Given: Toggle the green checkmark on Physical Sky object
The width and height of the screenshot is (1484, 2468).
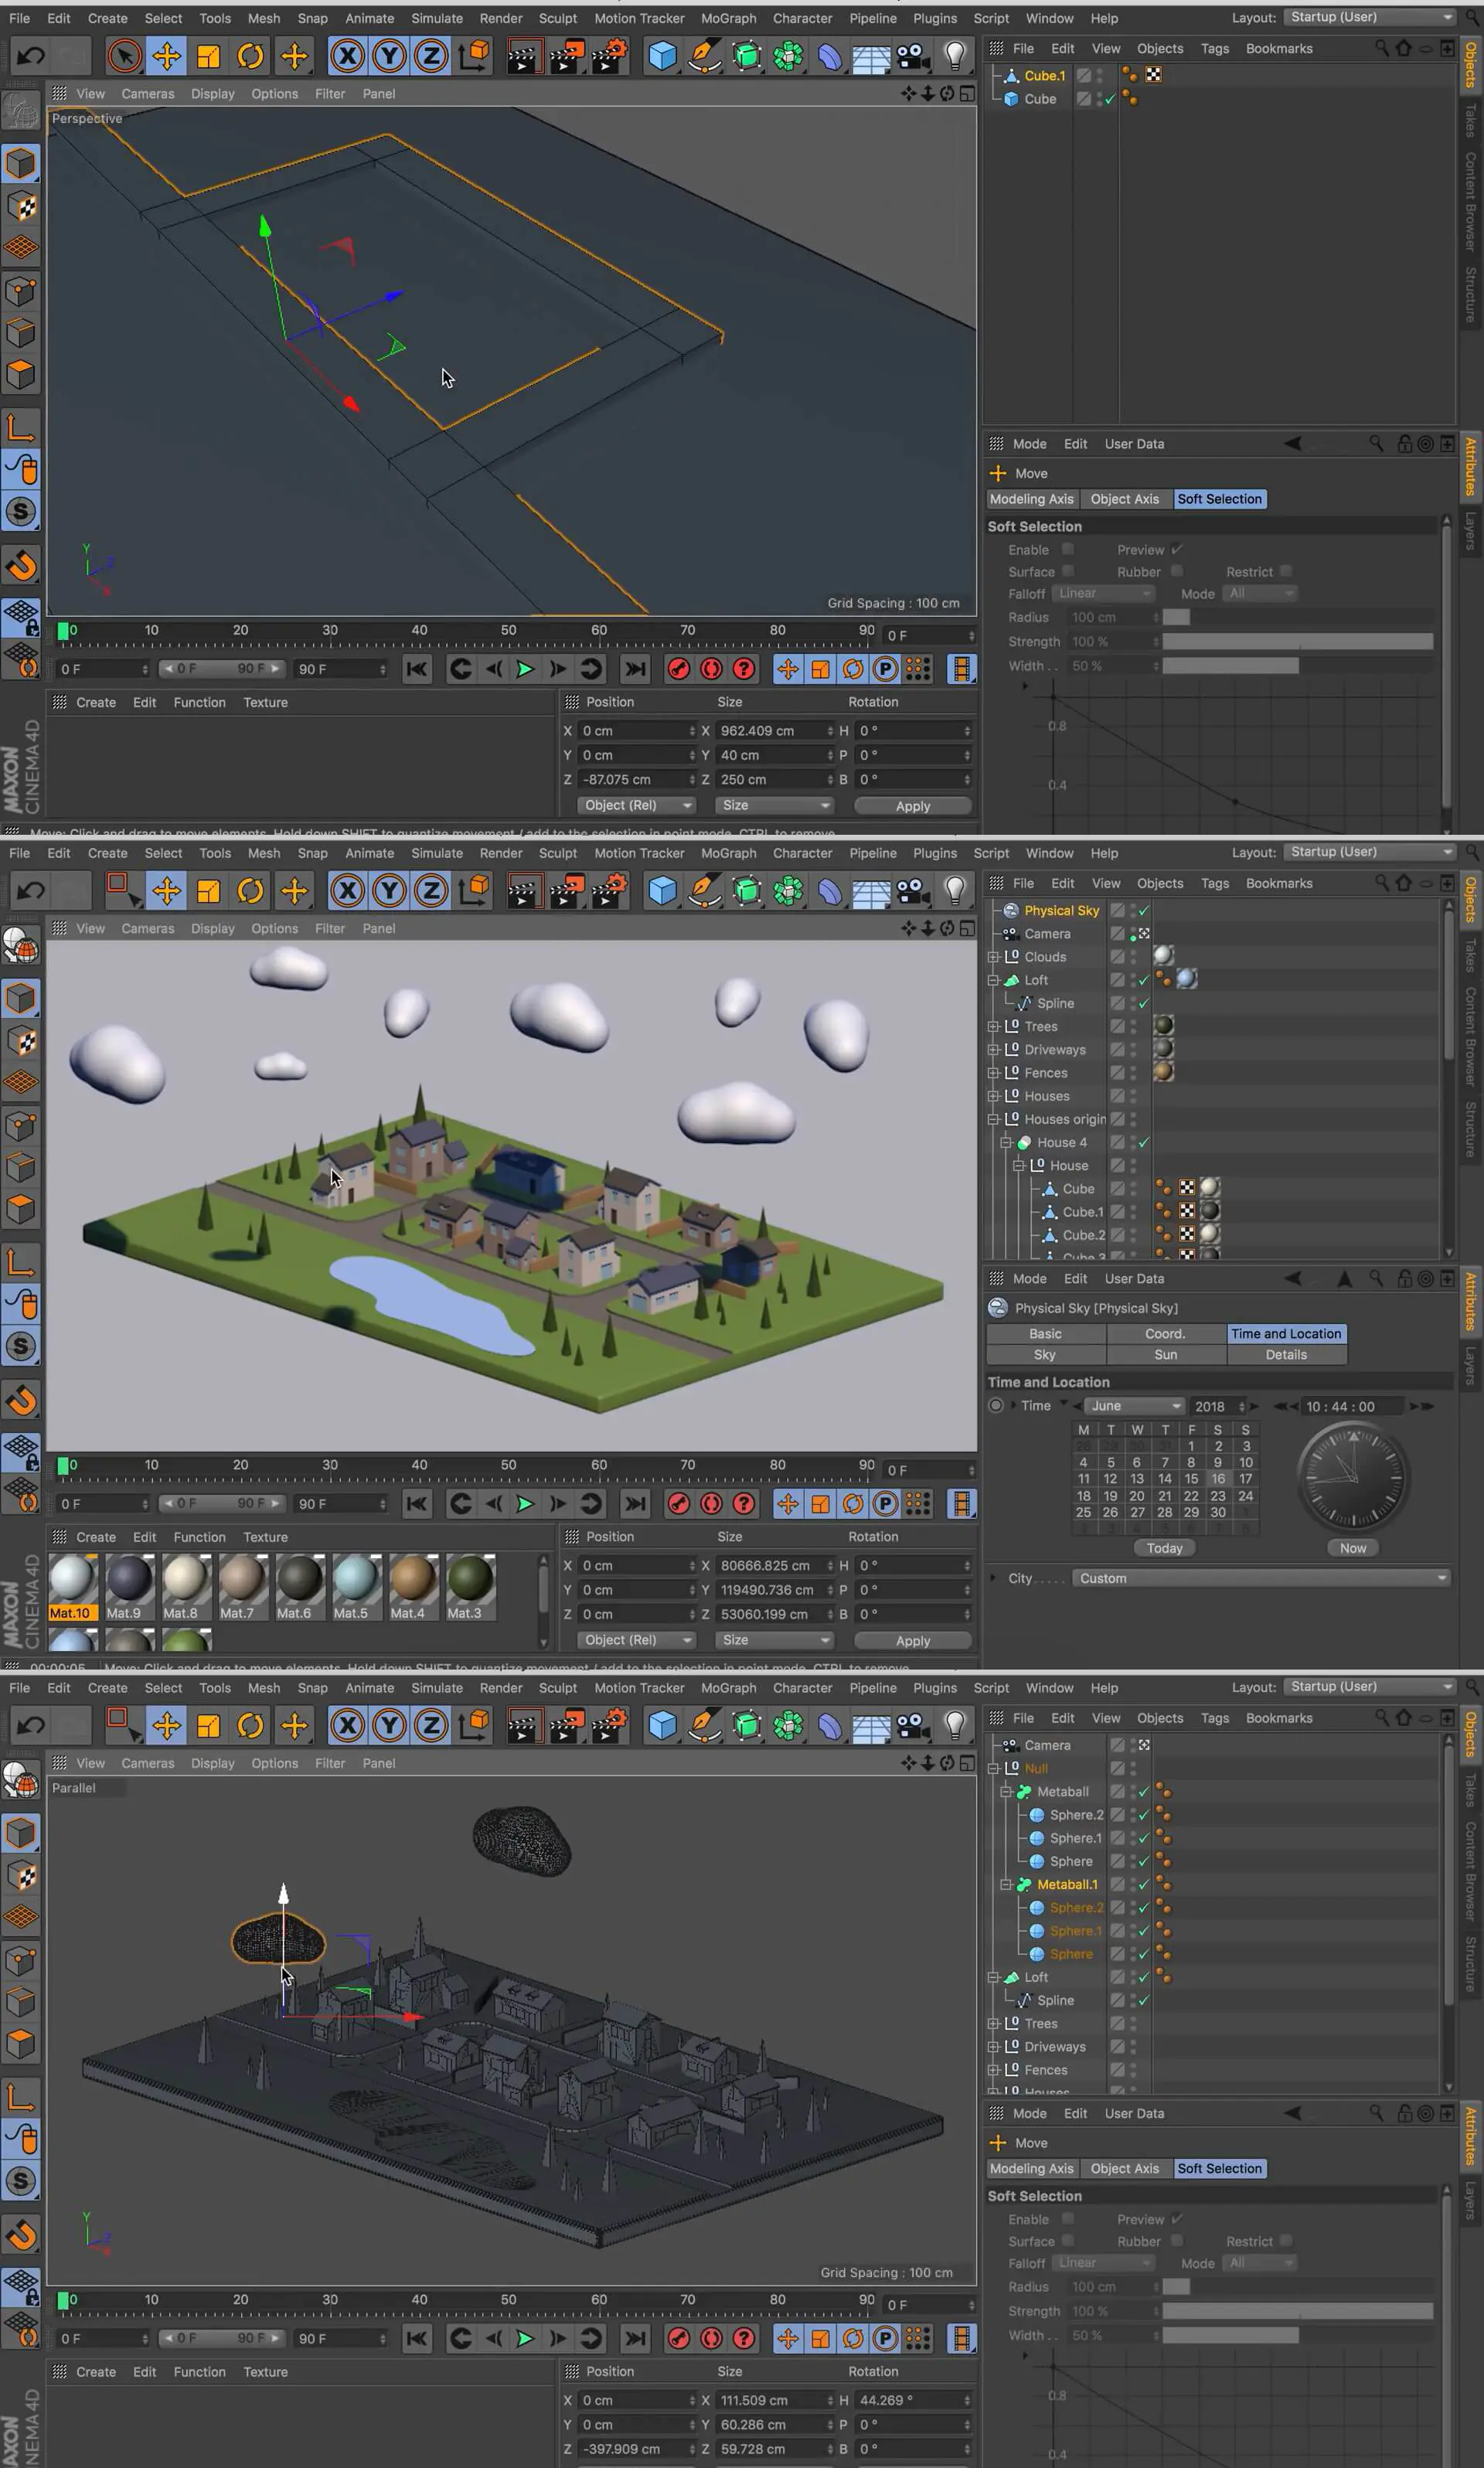Looking at the screenshot, I should tap(1144, 911).
